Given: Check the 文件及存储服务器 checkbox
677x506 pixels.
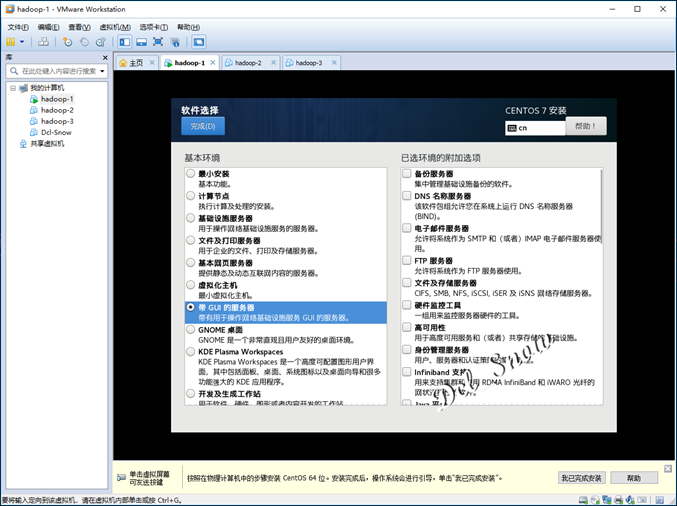Looking at the screenshot, I should pyautogui.click(x=407, y=283).
